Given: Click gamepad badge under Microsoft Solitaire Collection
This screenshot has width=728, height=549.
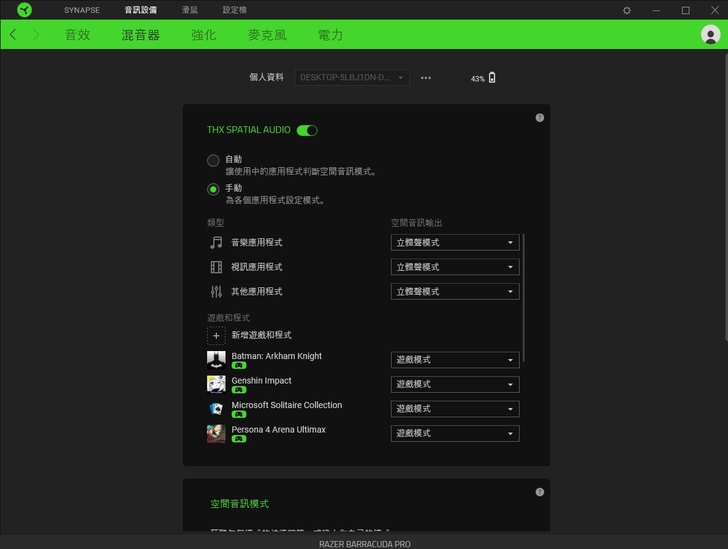Looking at the screenshot, I should tap(239, 414).
